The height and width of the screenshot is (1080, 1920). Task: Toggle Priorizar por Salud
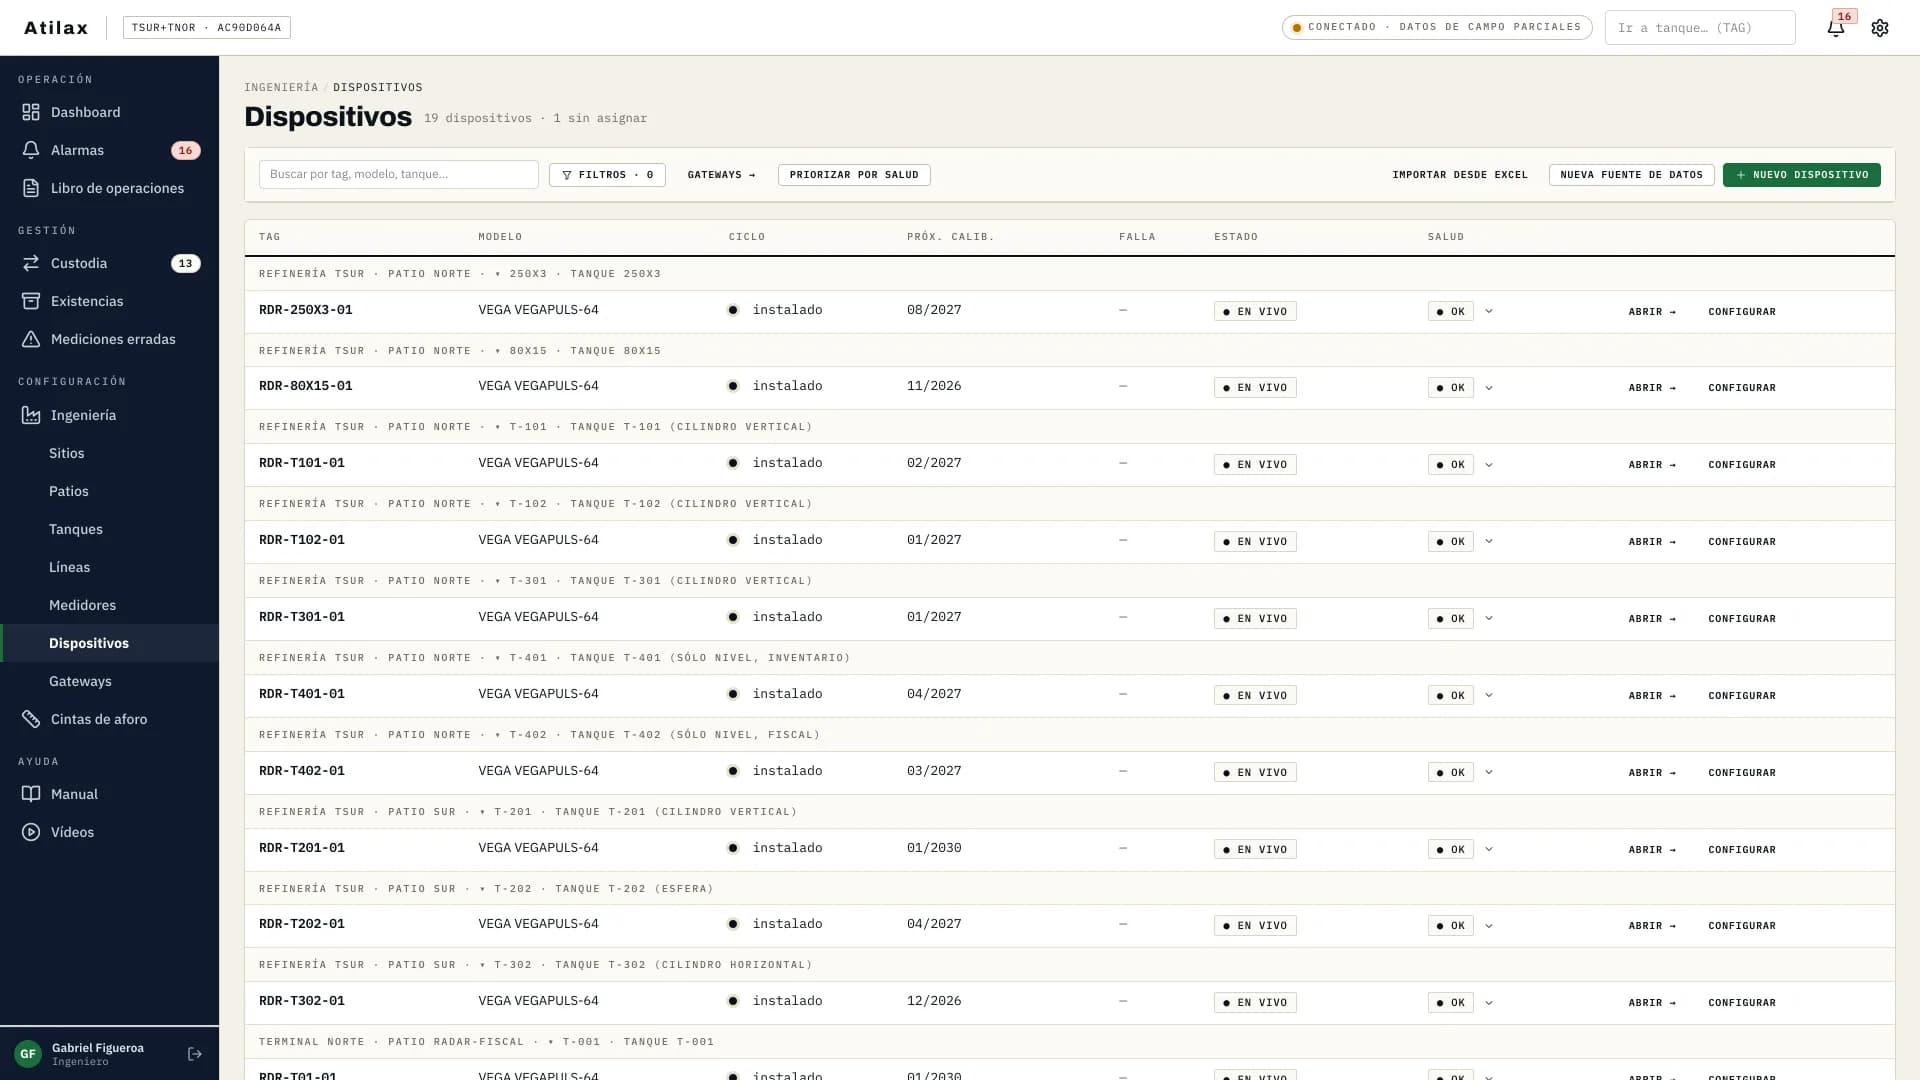[x=854, y=175]
